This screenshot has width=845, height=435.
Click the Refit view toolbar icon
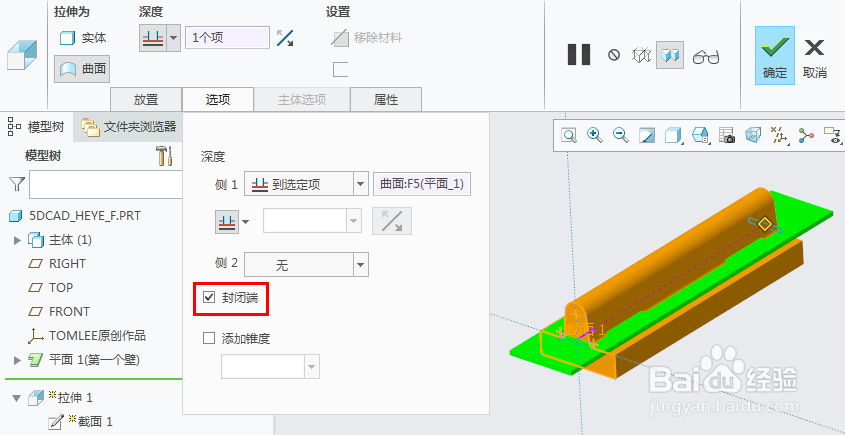pyautogui.click(x=569, y=135)
